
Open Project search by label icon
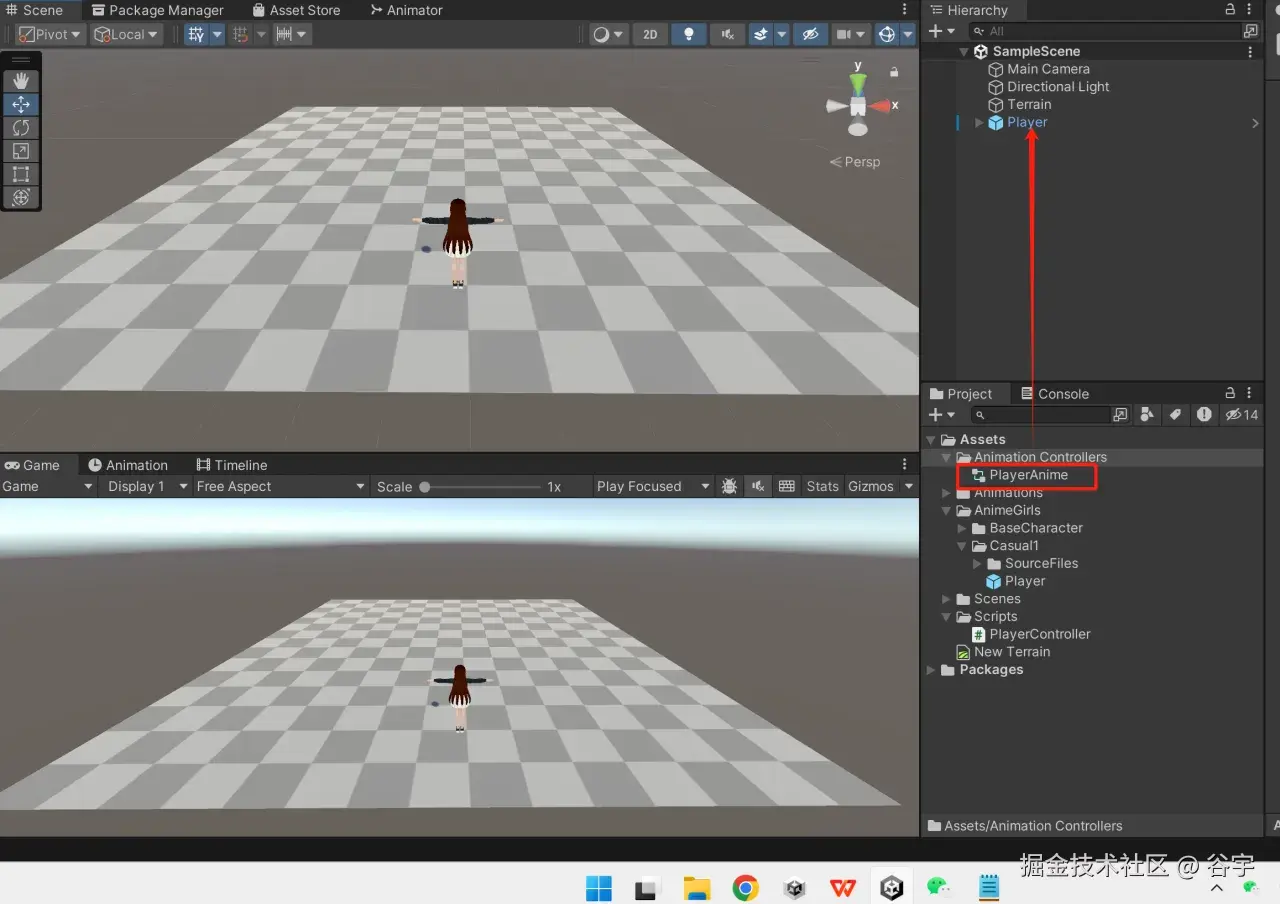pos(1176,414)
